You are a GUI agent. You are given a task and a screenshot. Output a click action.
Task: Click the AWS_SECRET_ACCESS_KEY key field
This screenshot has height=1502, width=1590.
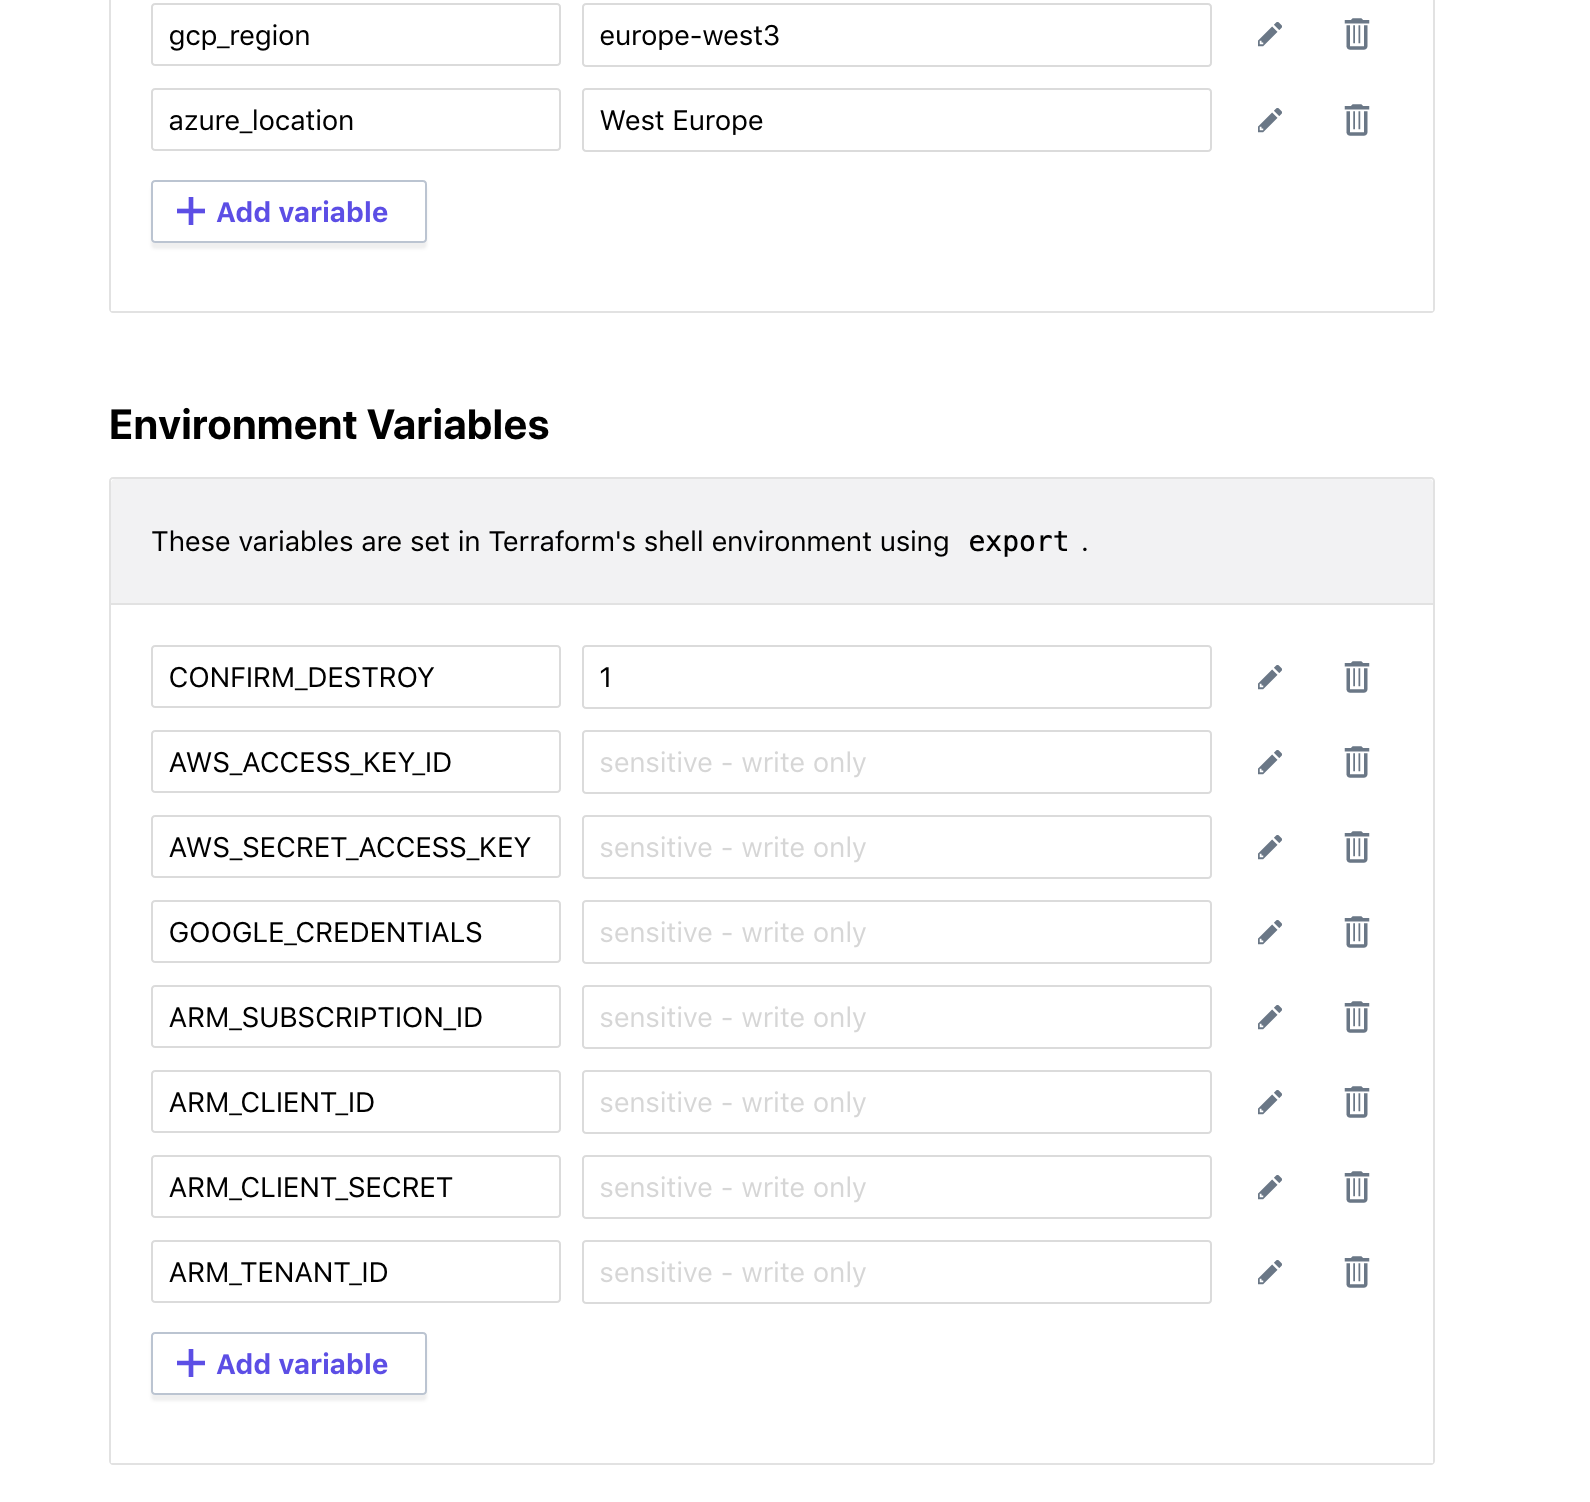click(356, 847)
